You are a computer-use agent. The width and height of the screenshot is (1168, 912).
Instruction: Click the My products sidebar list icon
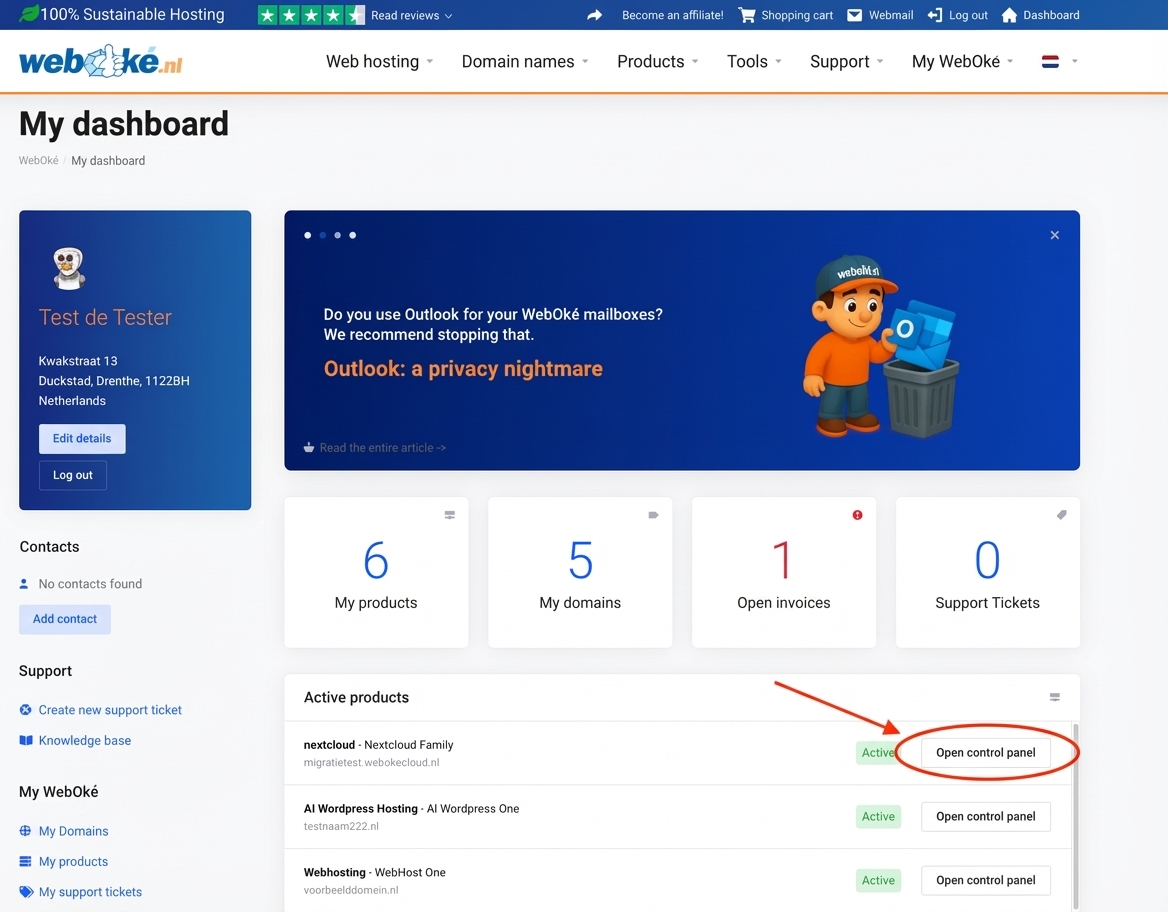click(25, 861)
